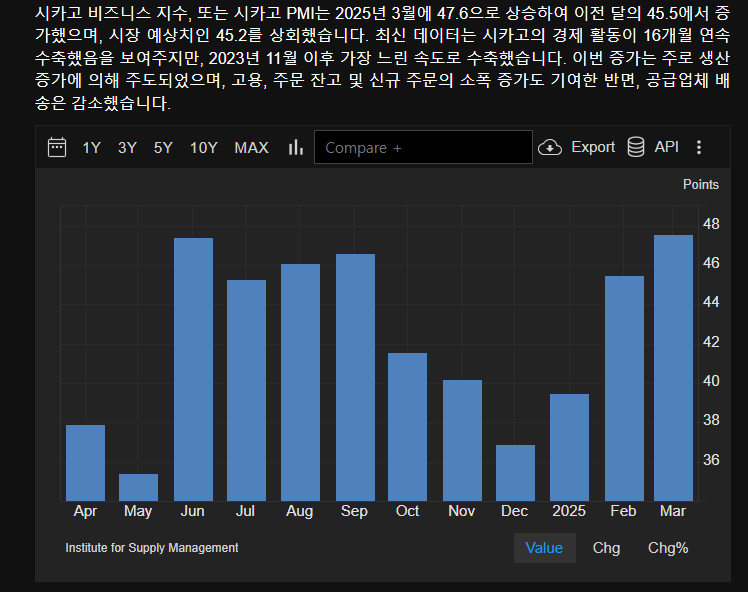Open the calendar date range picker
This screenshot has height=592, width=748.
click(57, 148)
